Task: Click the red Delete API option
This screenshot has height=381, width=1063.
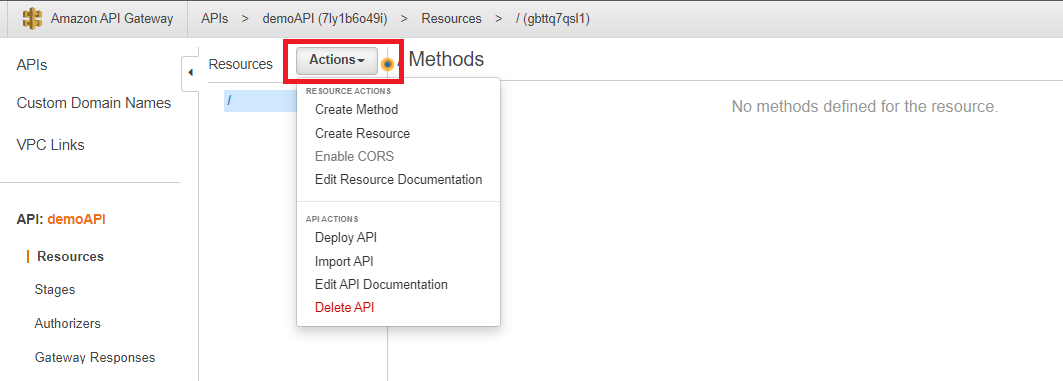Action: pos(345,308)
